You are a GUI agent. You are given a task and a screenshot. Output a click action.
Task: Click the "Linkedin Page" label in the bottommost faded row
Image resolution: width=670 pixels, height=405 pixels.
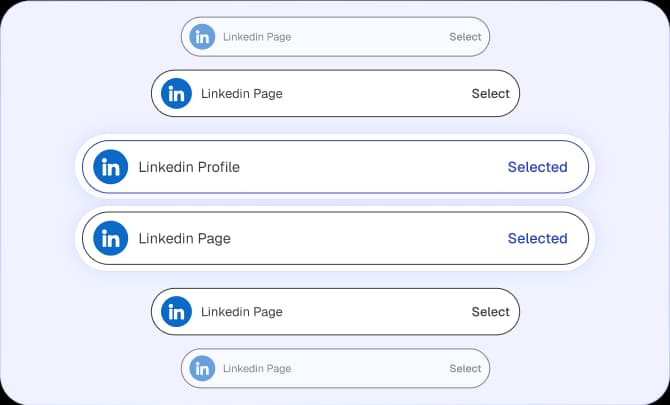click(257, 368)
